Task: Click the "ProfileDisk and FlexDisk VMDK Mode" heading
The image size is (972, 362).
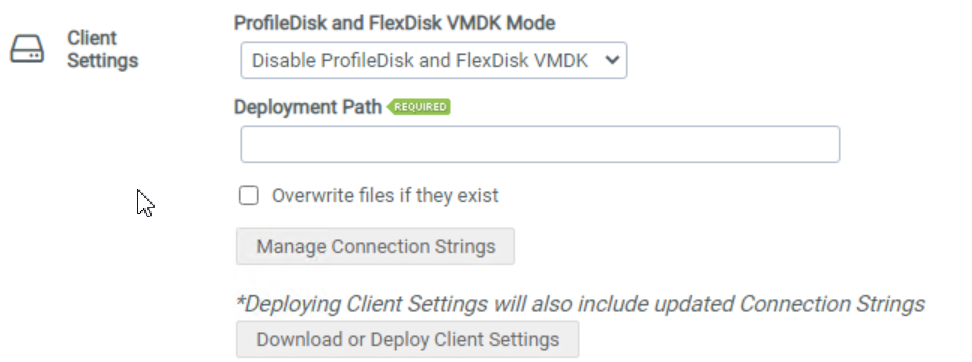Action: 394,23
